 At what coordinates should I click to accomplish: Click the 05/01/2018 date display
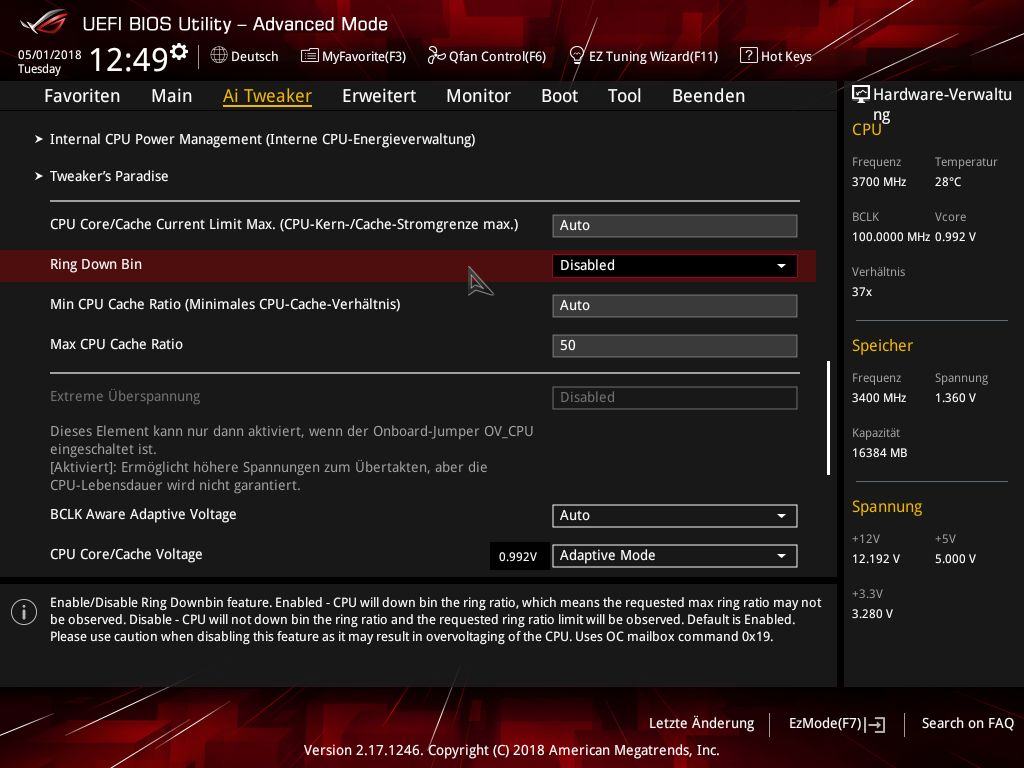click(x=50, y=55)
